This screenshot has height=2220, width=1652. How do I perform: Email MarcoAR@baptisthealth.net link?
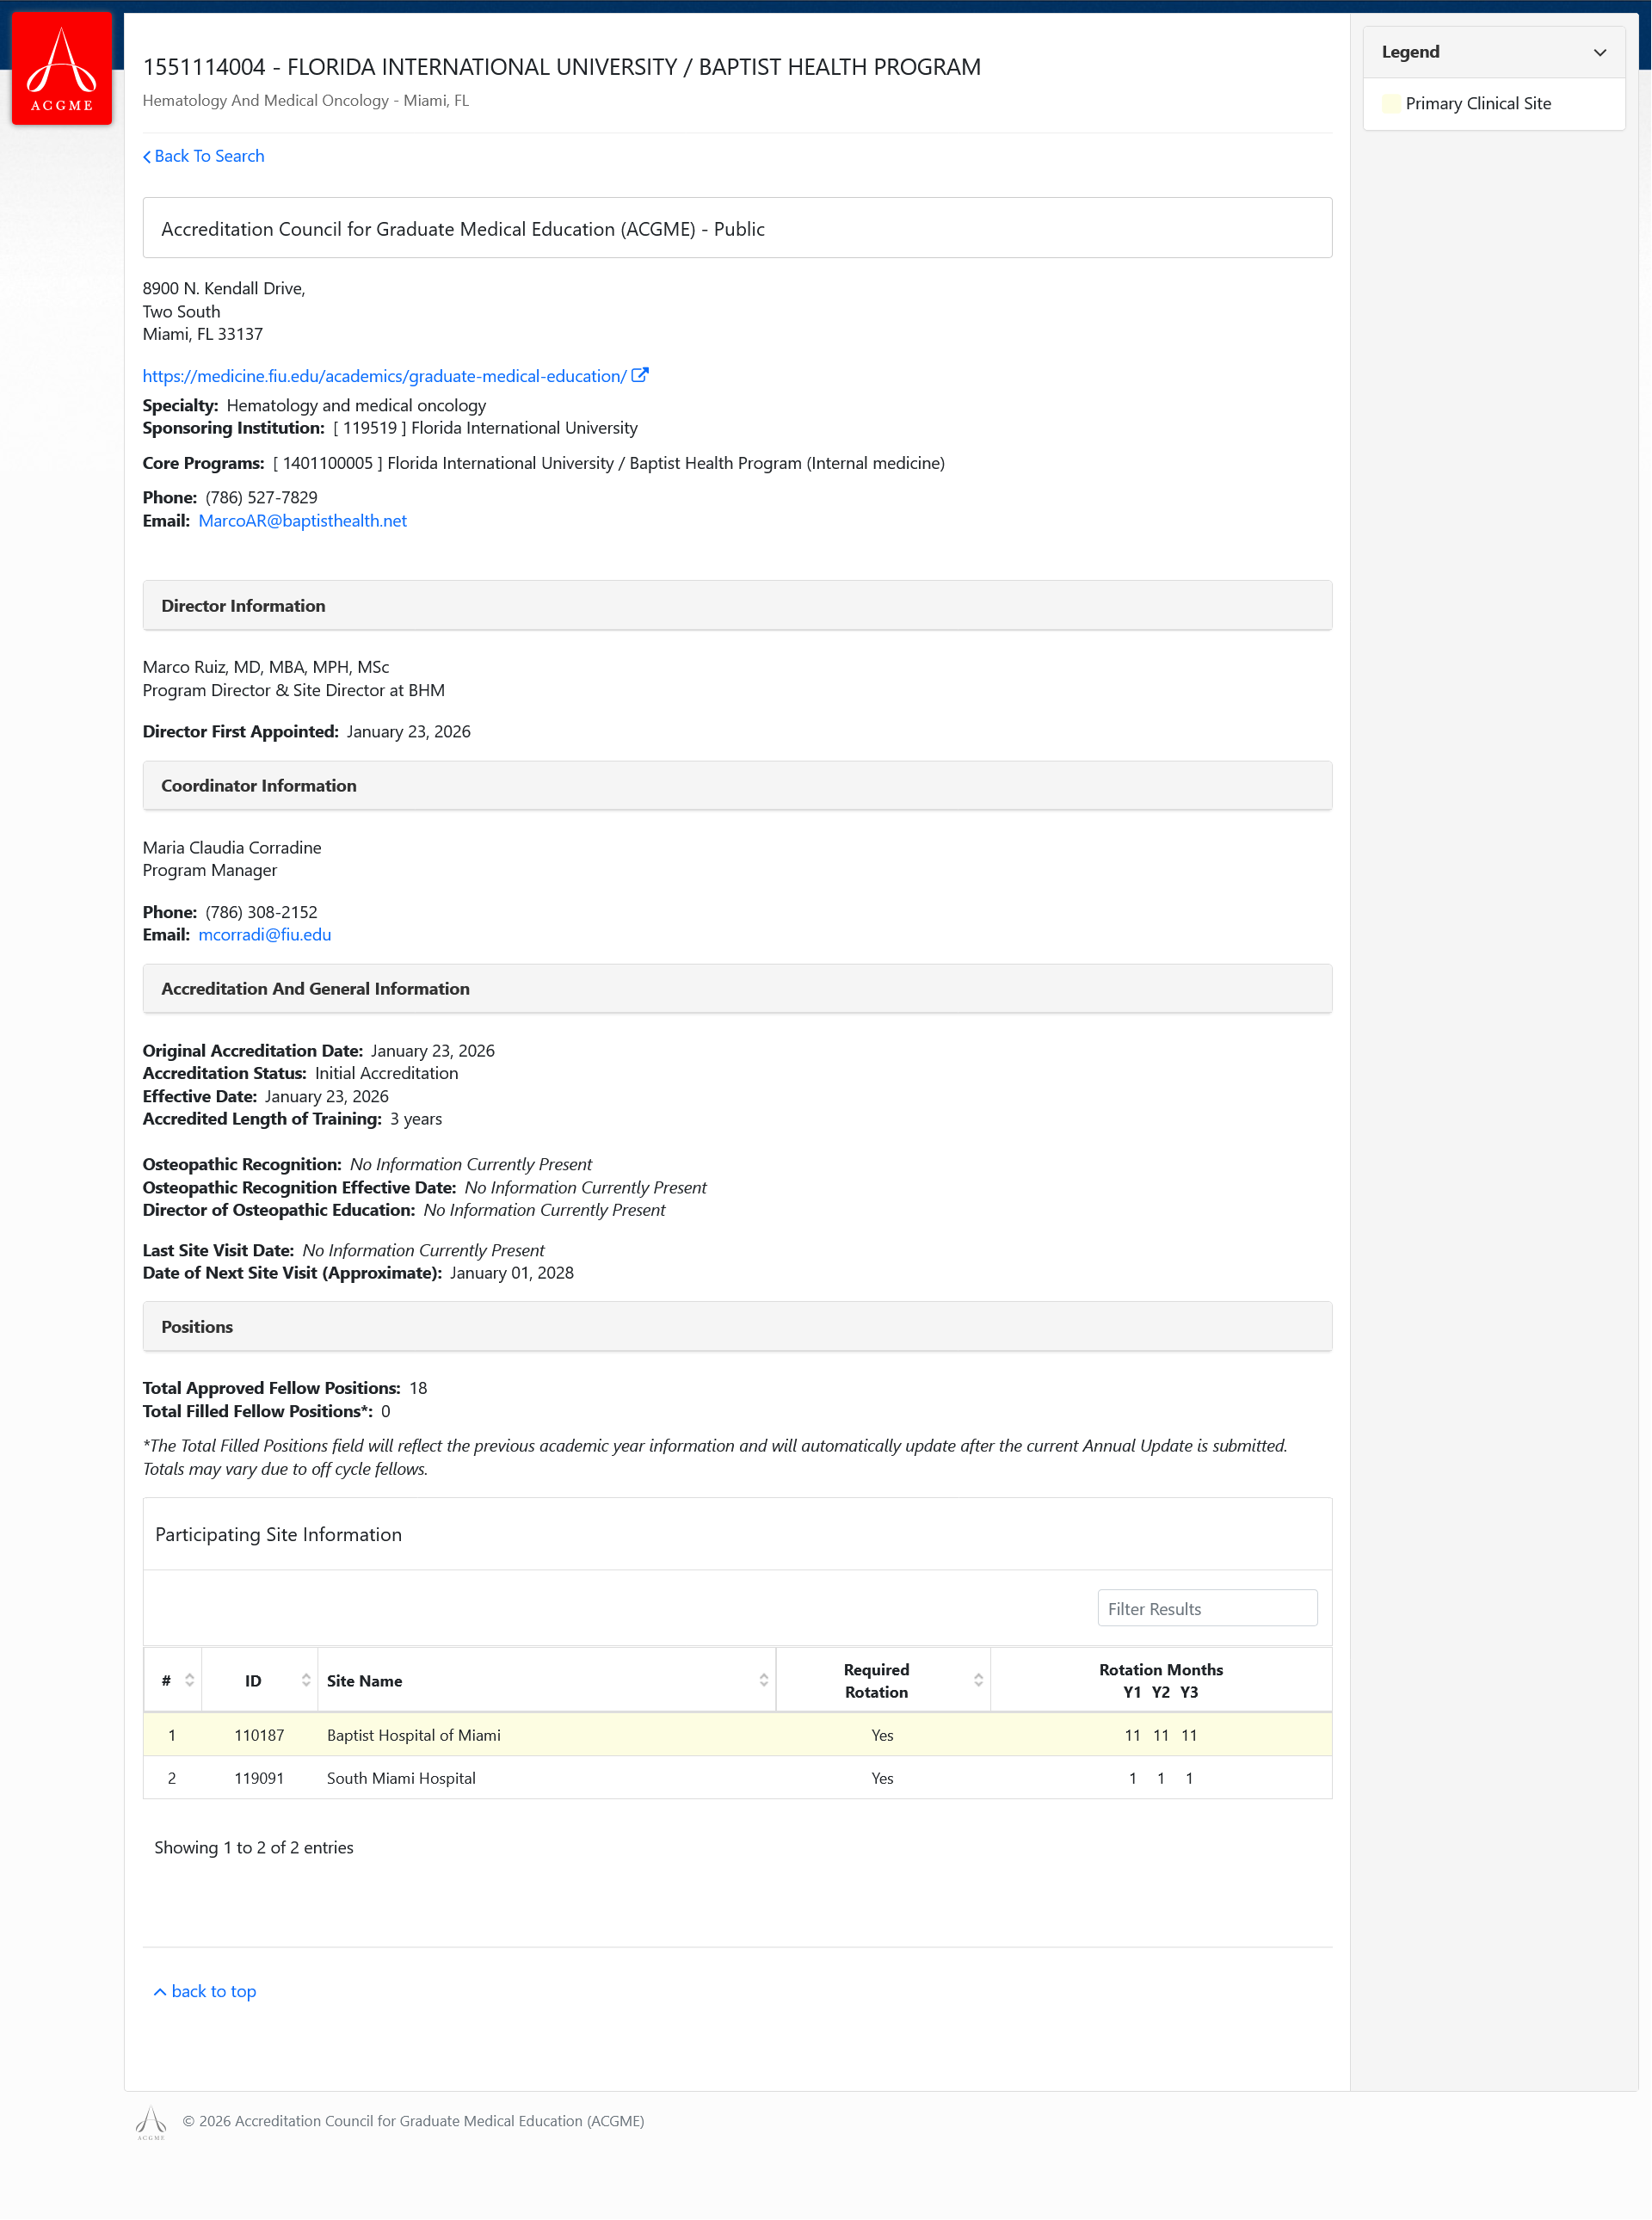tap(302, 521)
